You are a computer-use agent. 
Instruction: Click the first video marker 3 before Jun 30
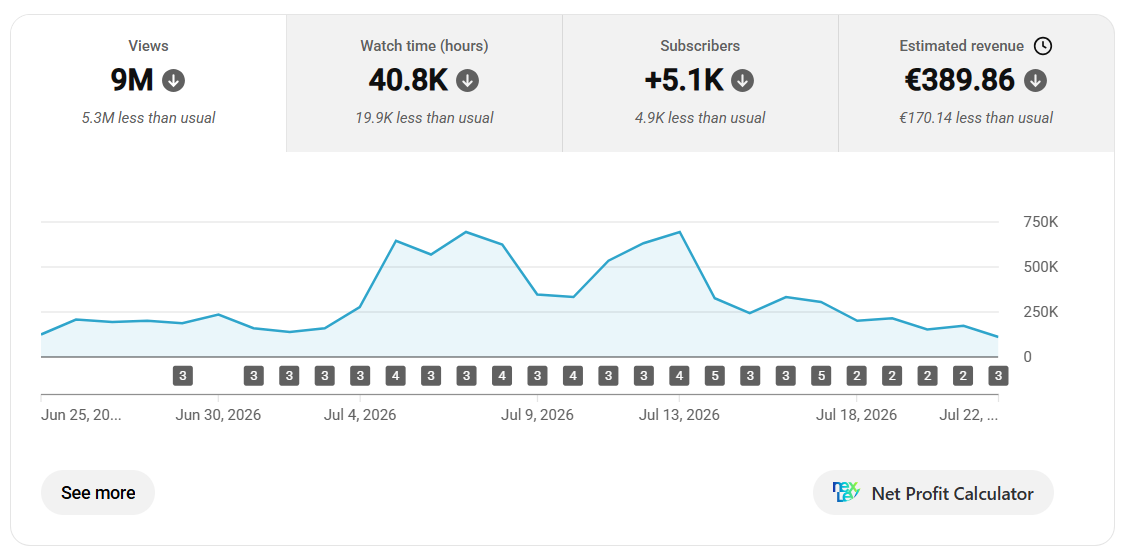click(x=183, y=376)
